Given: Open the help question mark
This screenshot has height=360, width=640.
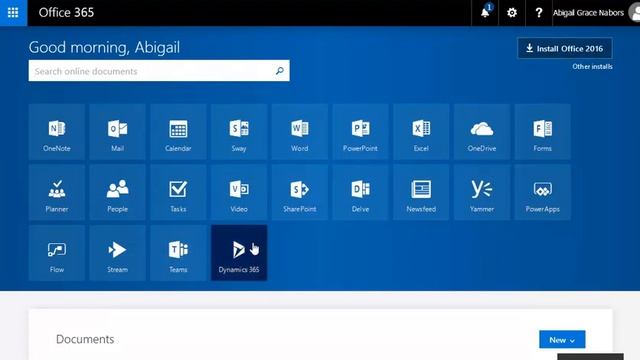Looking at the screenshot, I should point(539,13).
